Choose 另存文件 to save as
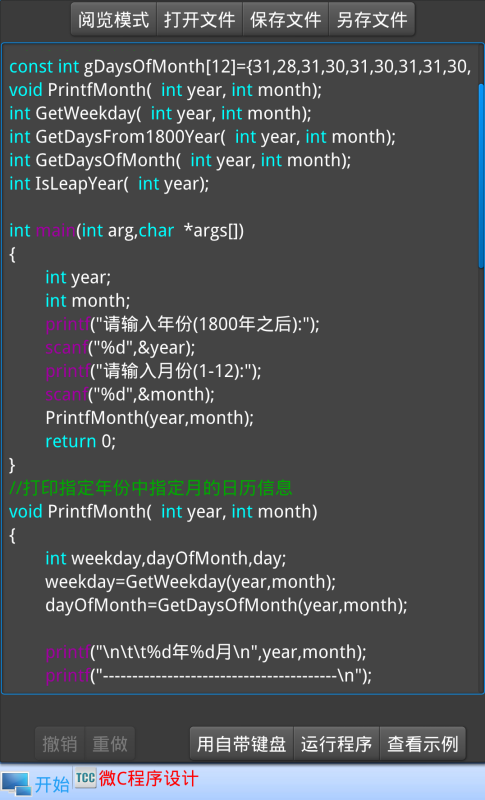The image size is (485, 800). (372, 19)
